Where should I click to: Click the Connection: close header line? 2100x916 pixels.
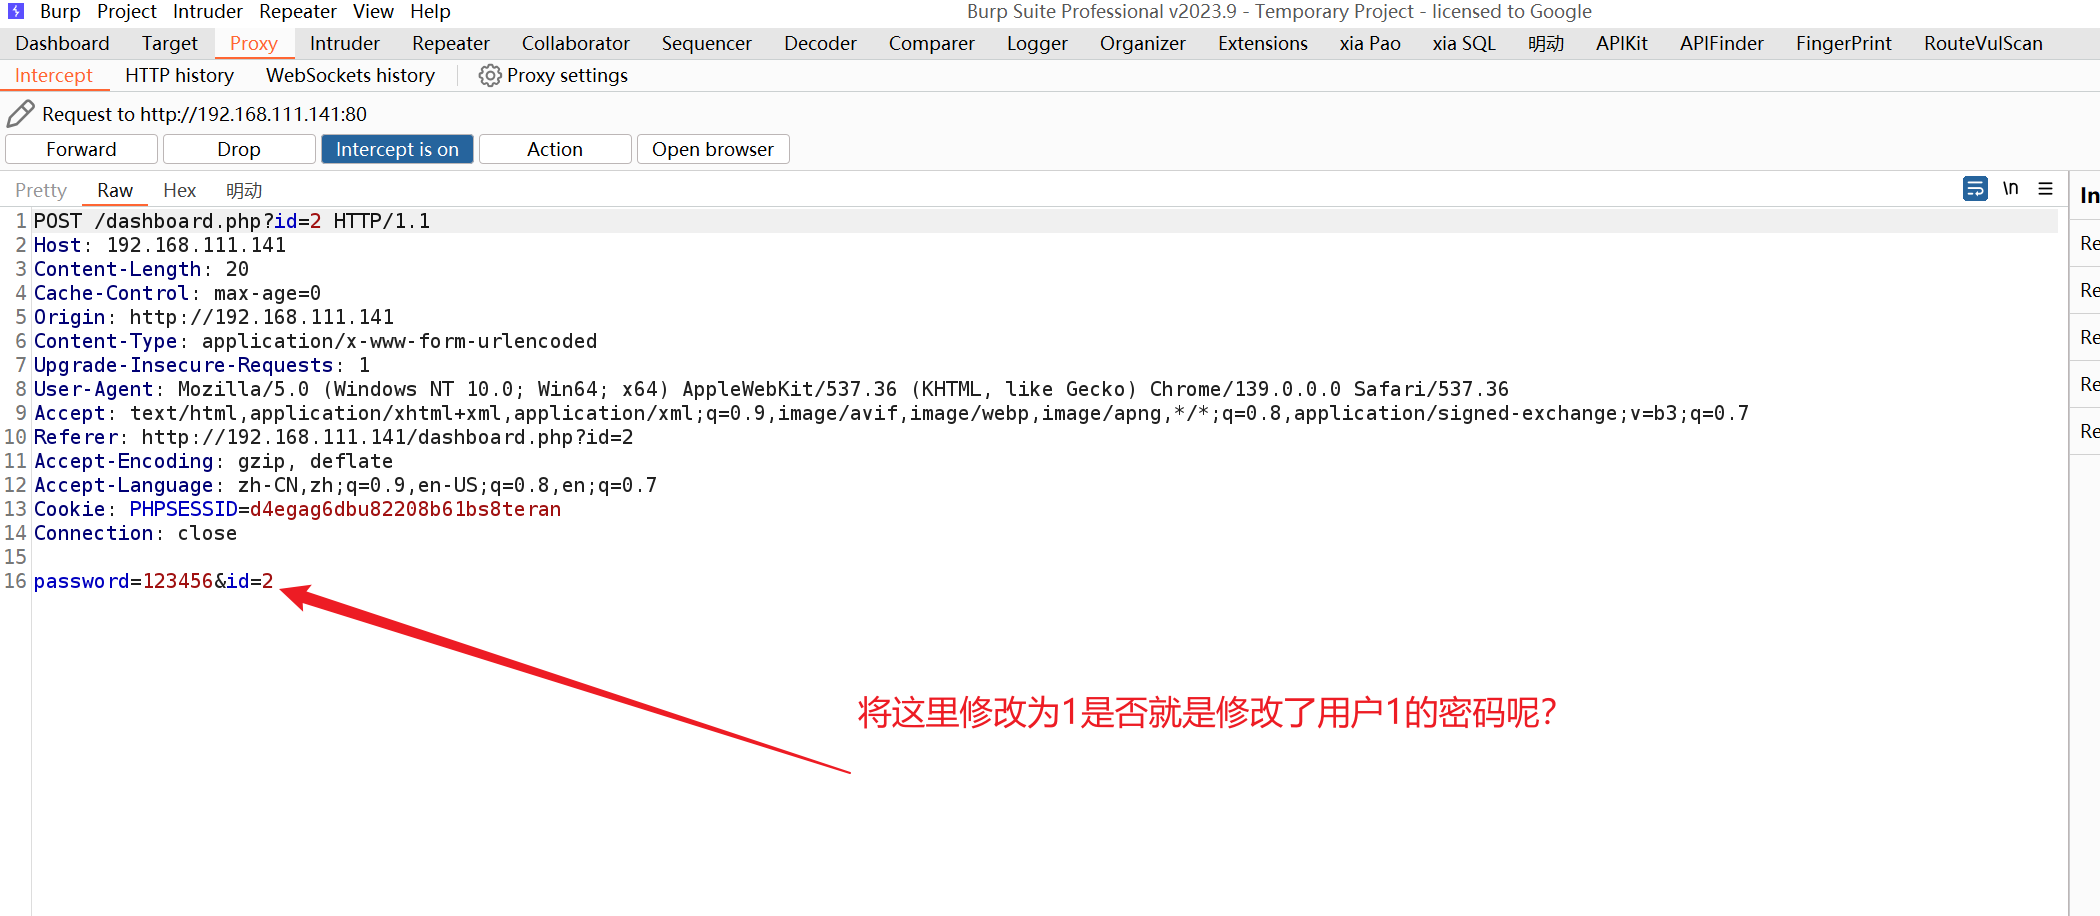[x=135, y=533]
